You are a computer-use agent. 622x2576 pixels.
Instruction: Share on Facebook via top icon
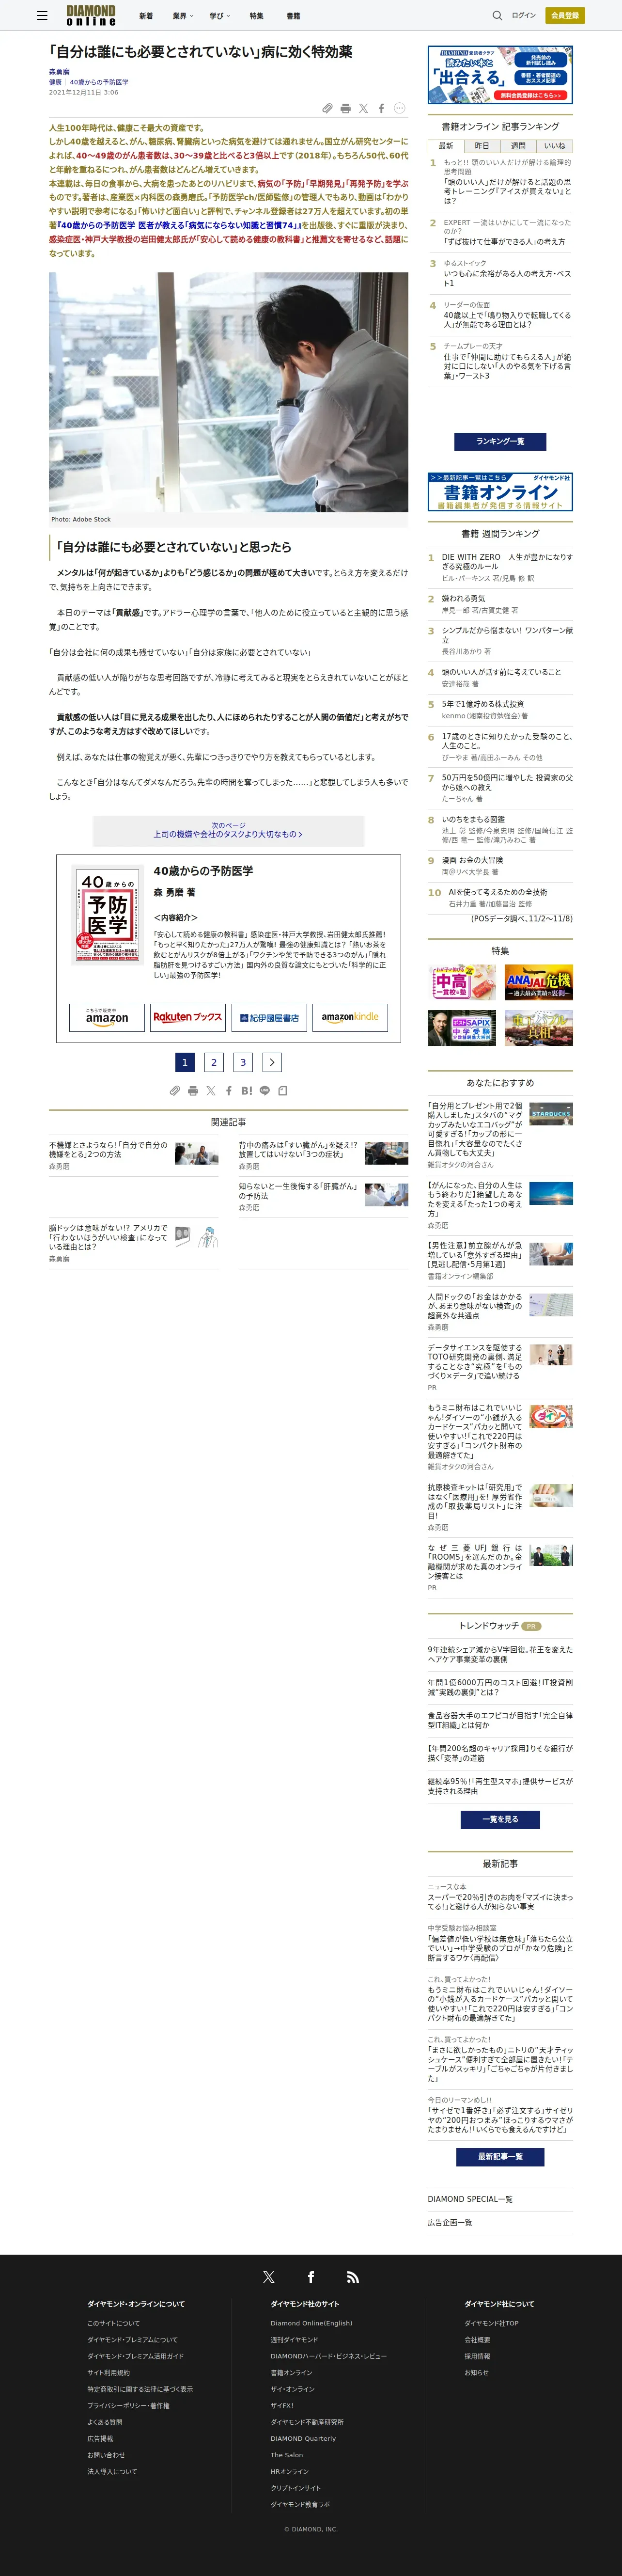pos(381,108)
